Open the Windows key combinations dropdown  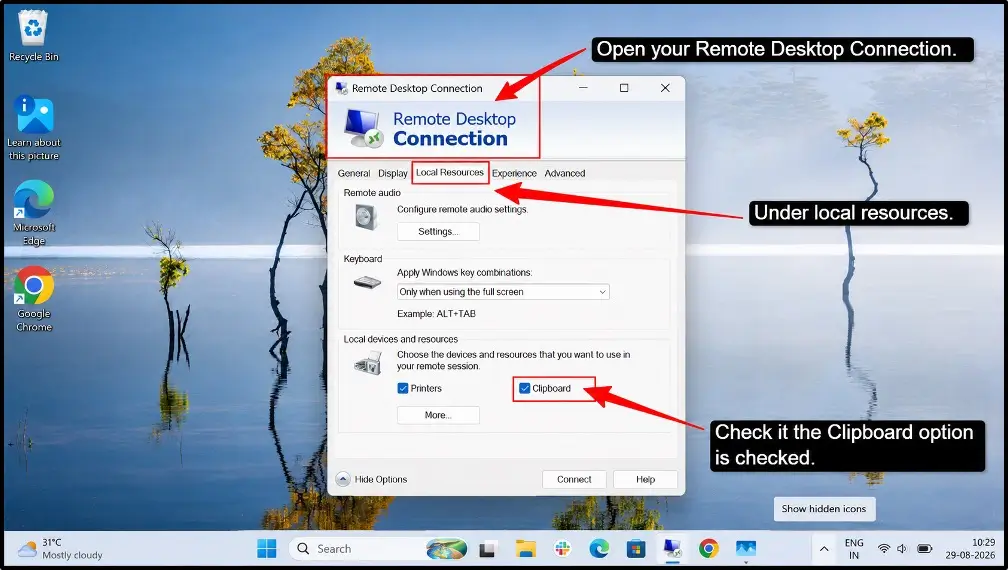click(x=503, y=292)
